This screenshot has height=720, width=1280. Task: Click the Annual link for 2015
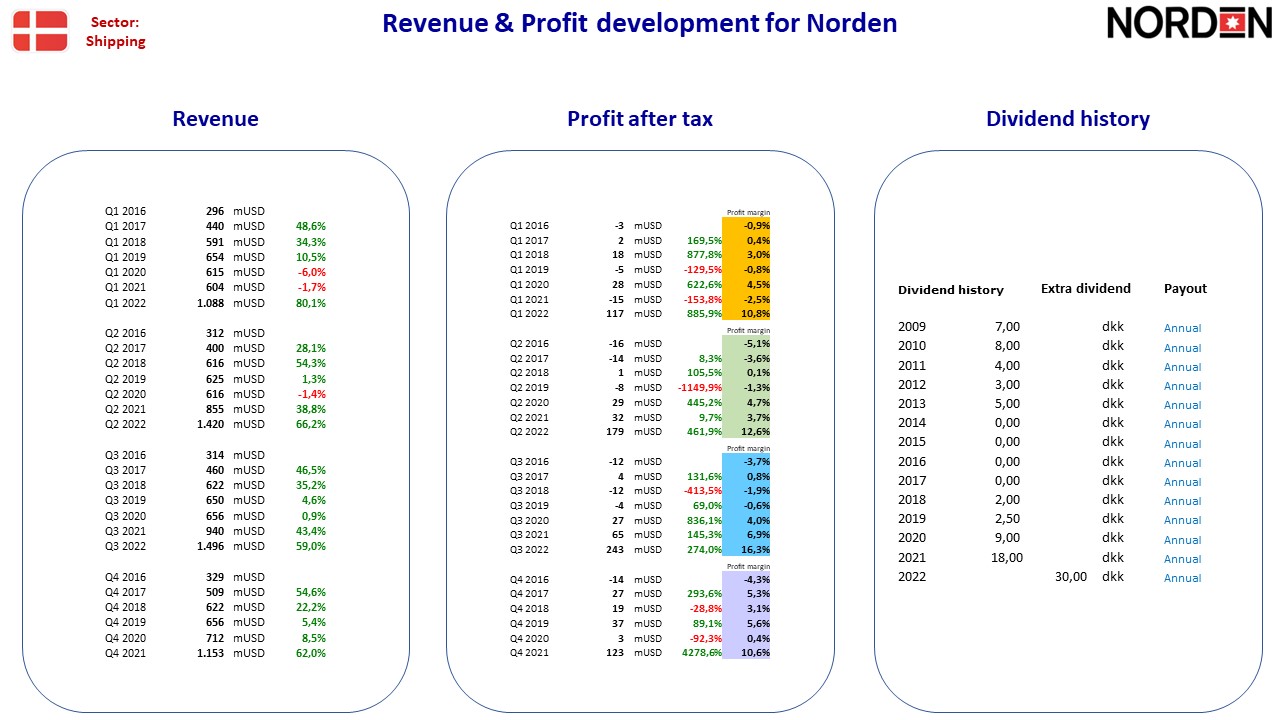[x=1182, y=444]
